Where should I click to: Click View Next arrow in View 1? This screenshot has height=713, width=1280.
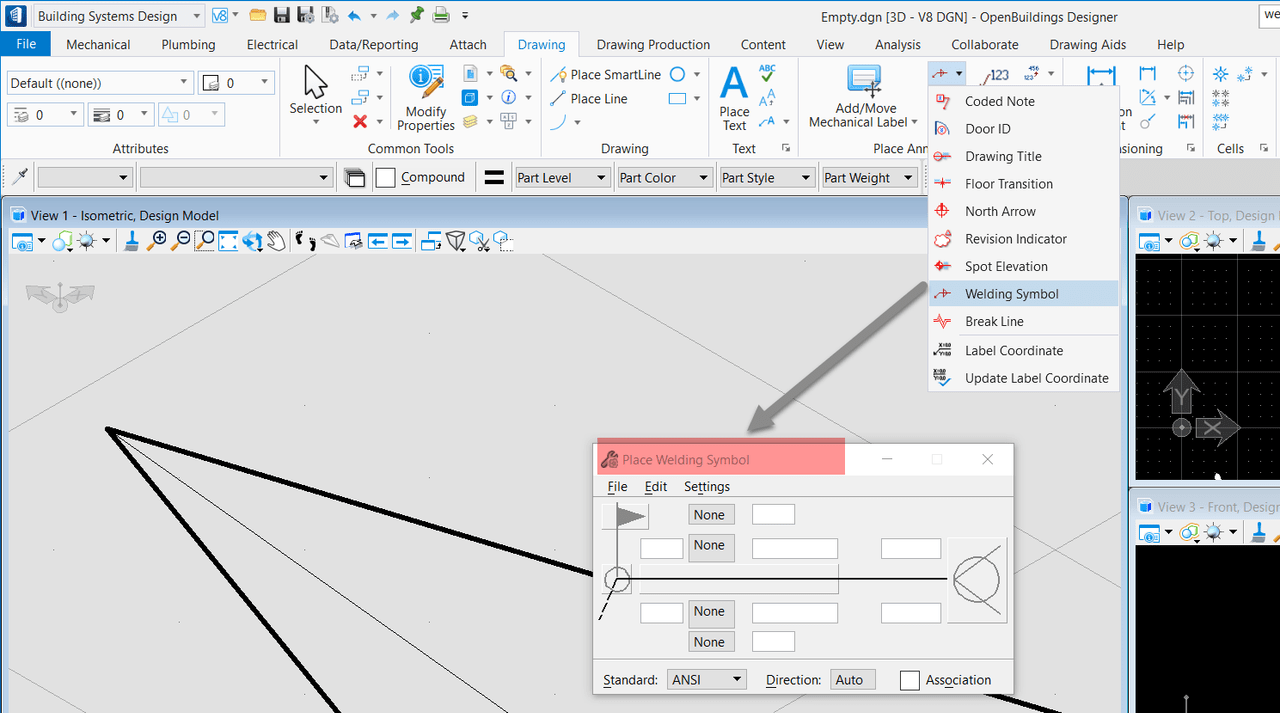(x=402, y=241)
